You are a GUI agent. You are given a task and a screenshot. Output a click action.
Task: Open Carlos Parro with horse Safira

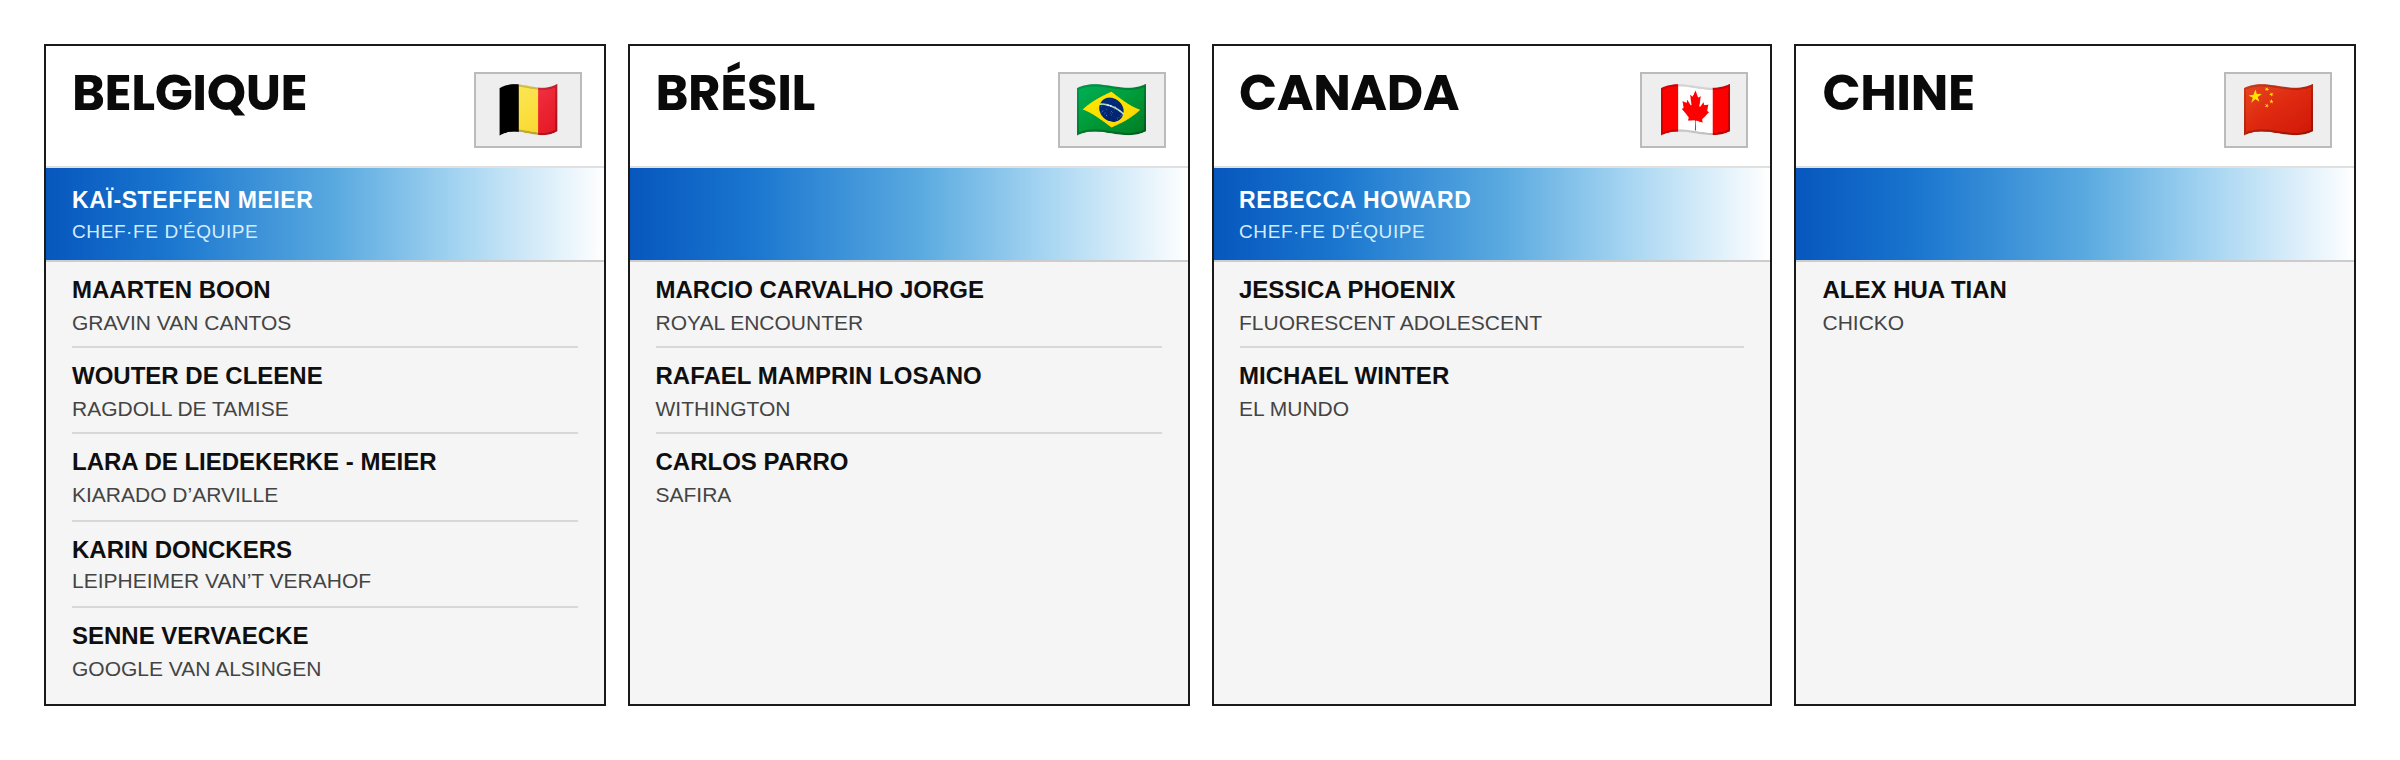coord(908,477)
